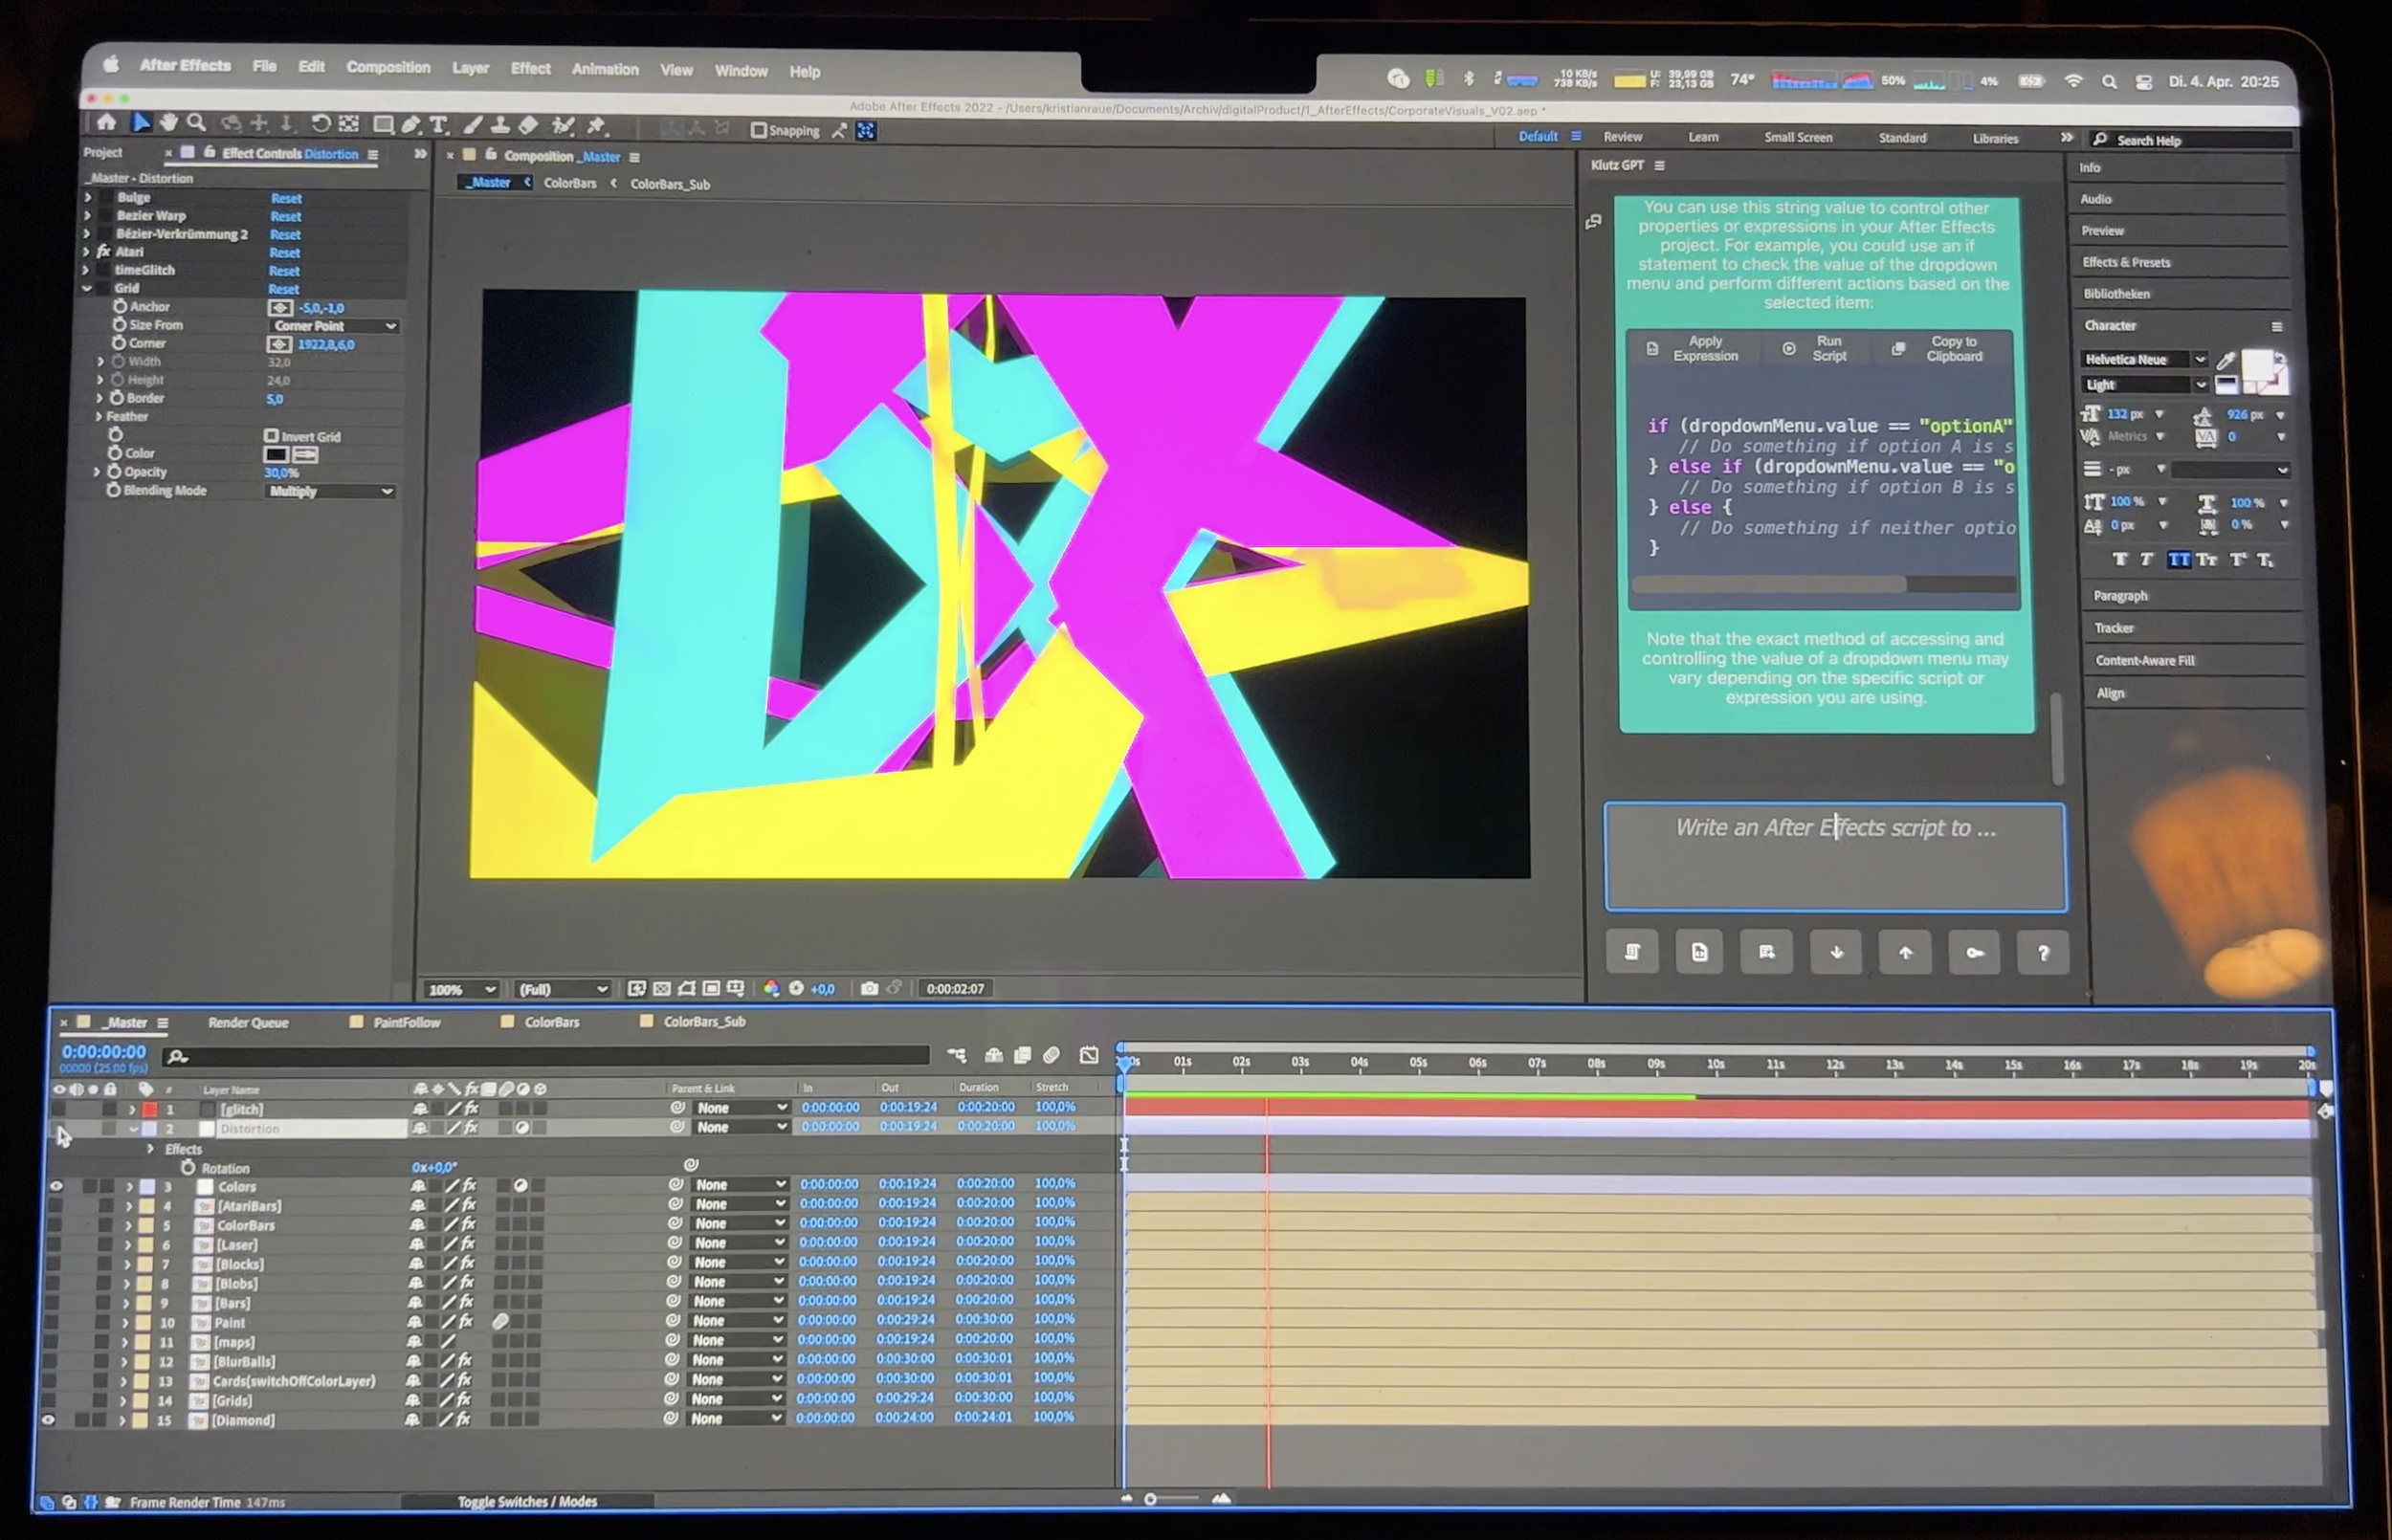Screen dimensions: 2392x1540
Task: Open the 100% magnification dropdown
Action: pyautogui.click(x=461, y=989)
